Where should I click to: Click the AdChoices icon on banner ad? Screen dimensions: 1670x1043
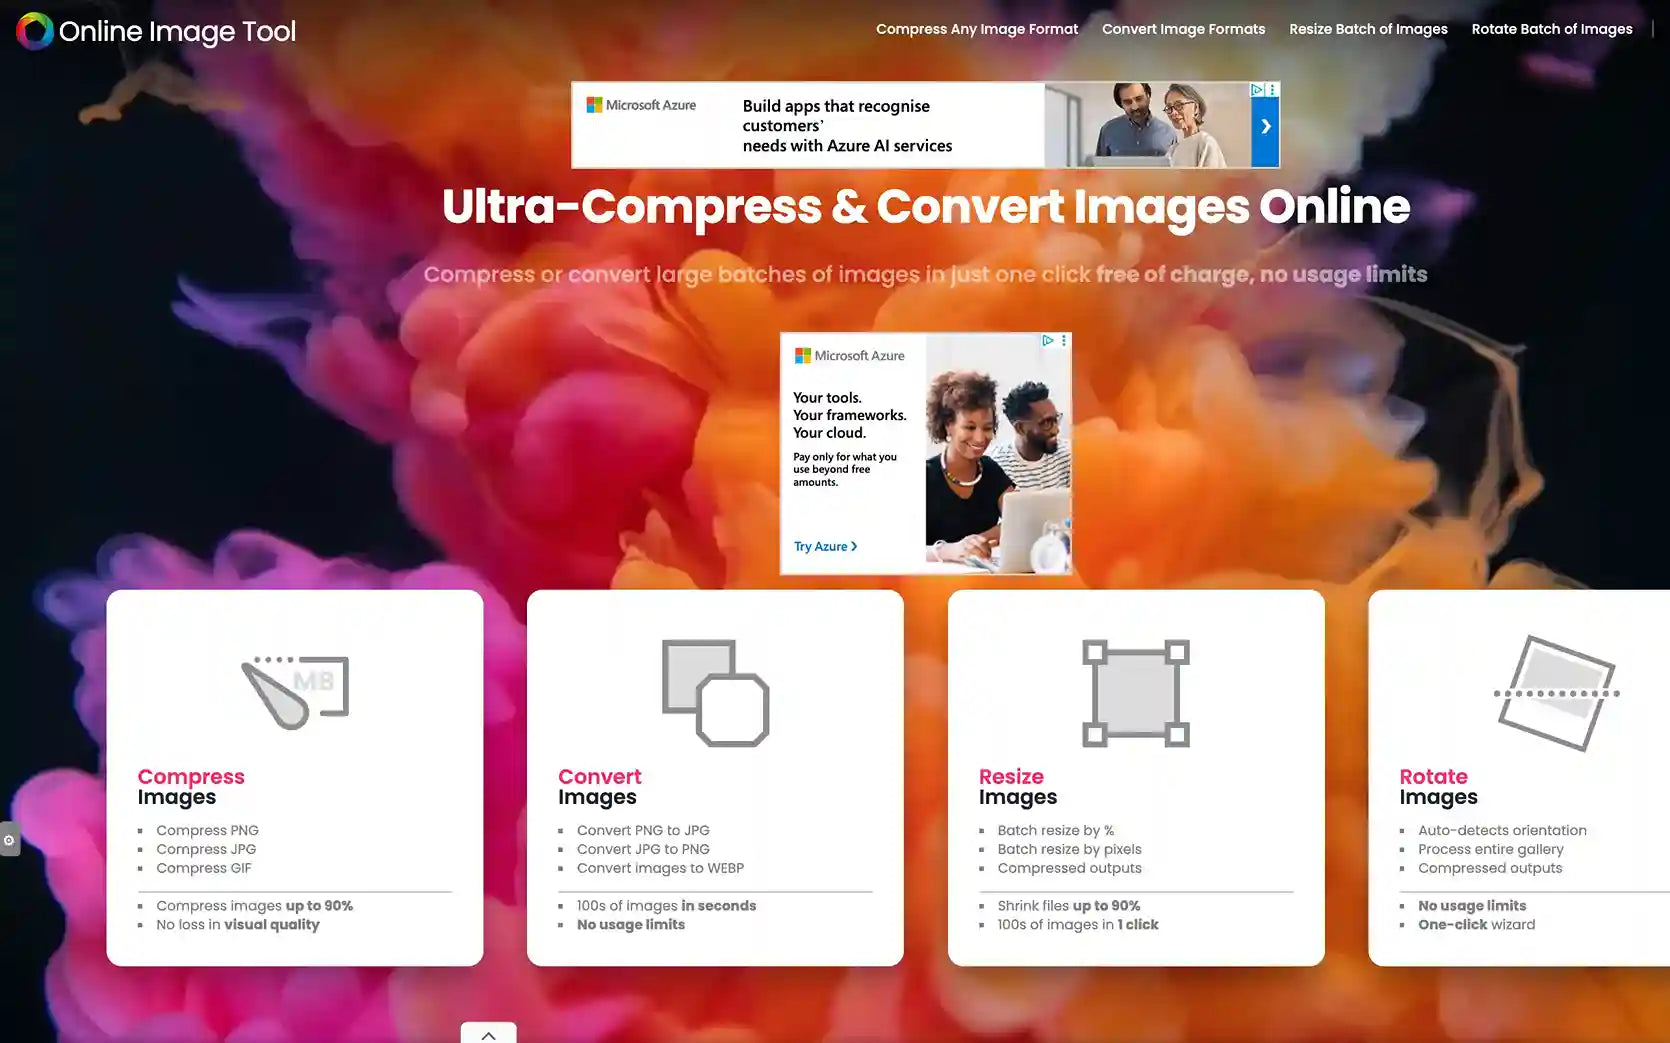tap(1258, 90)
